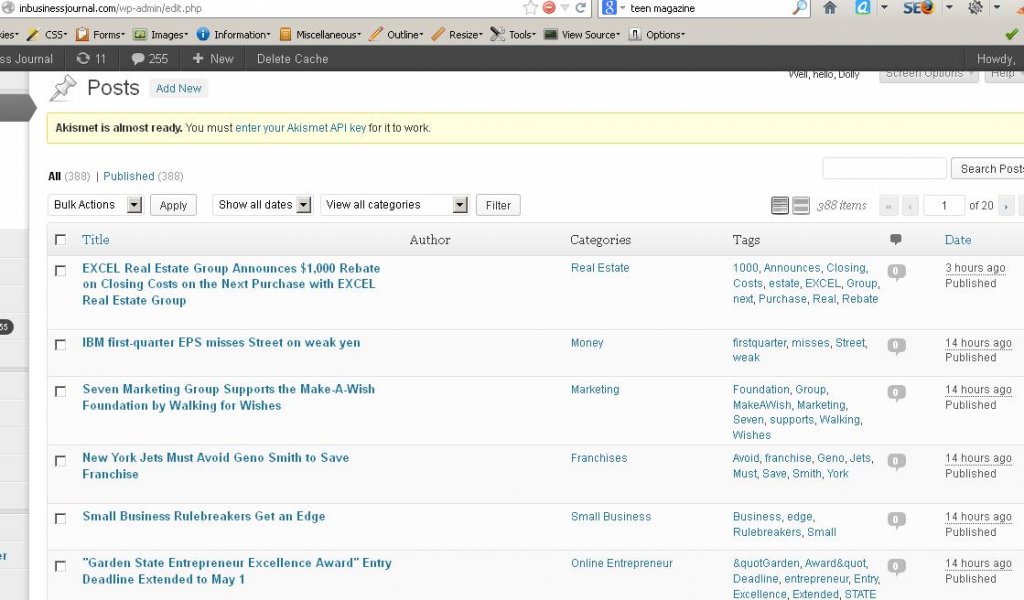Click comment count bubble for New York Jets post

tap(896, 462)
